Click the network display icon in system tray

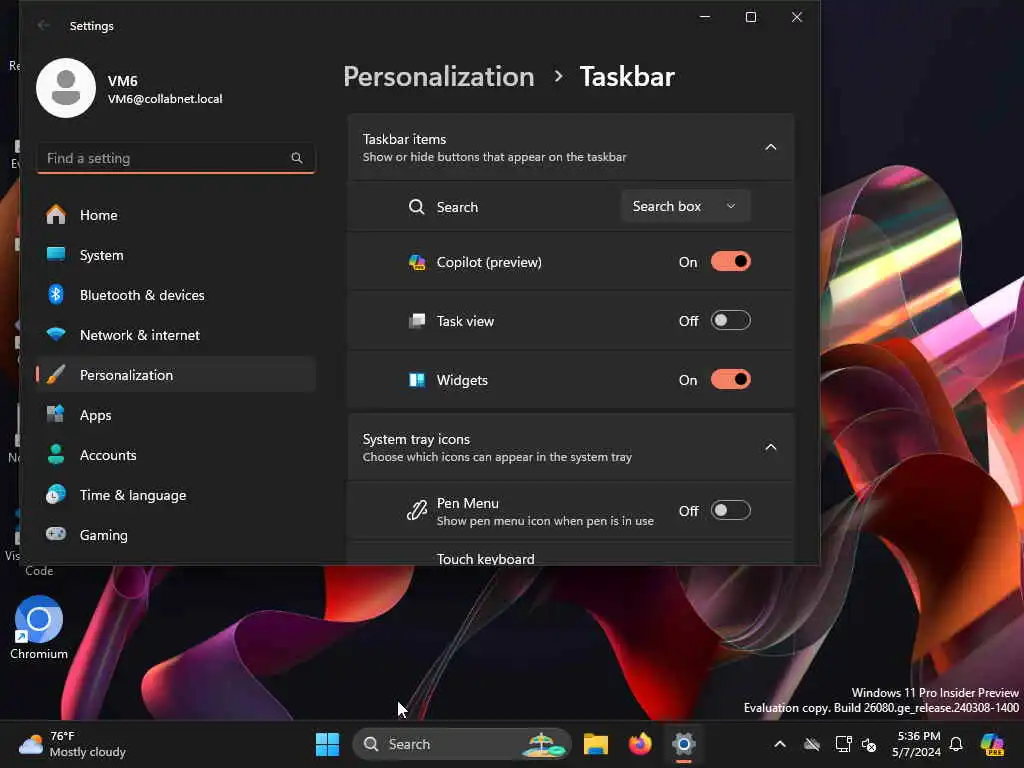coord(843,744)
